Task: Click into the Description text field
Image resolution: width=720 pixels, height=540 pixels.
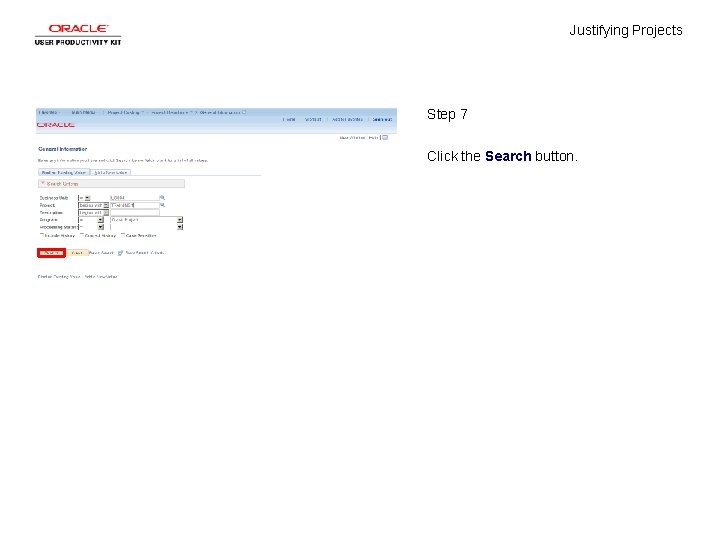Action: [x=135, y=213]
